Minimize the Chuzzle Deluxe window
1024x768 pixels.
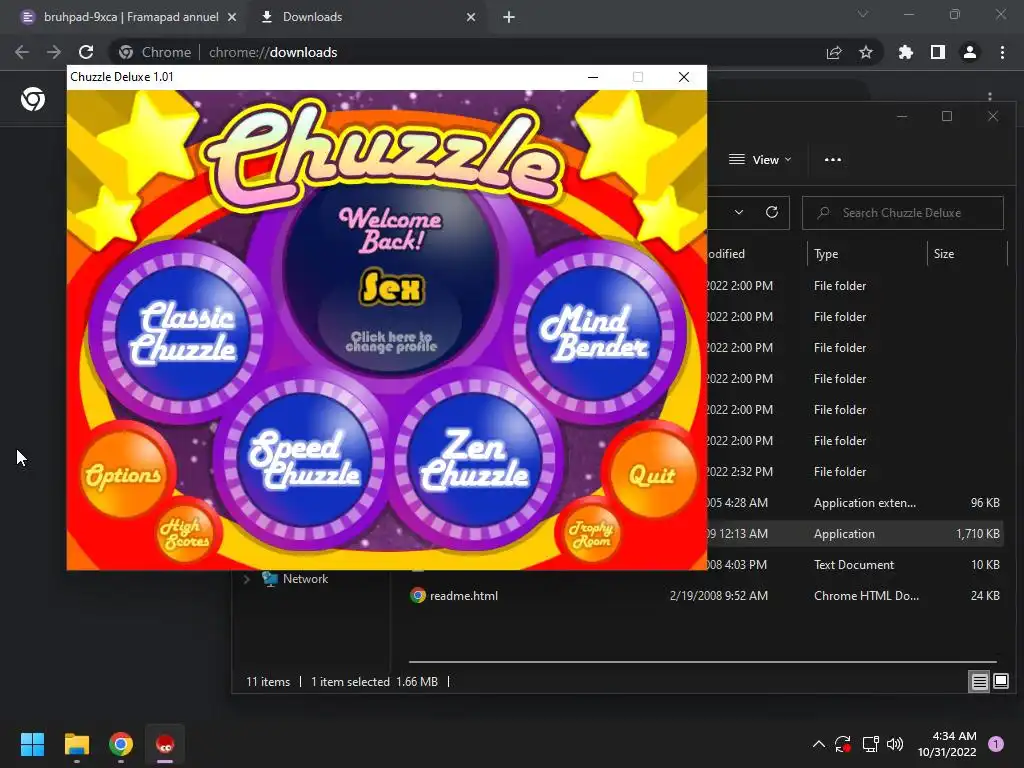(x=592, y=77)
